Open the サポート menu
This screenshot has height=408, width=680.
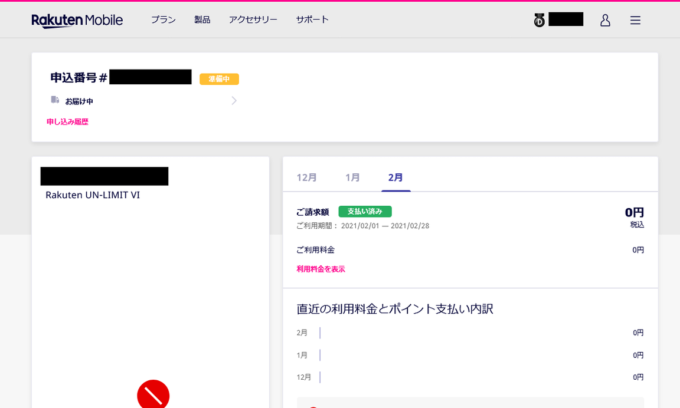tap(312, 20)
